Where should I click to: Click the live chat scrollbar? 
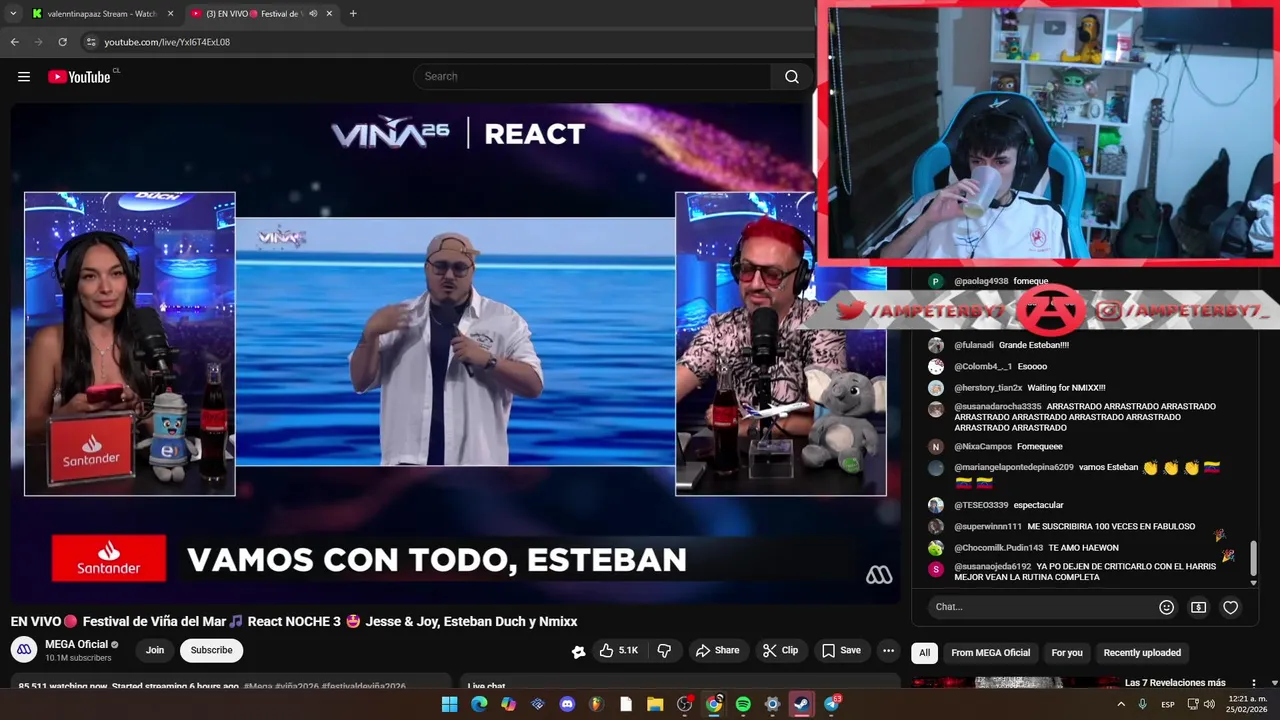click(x=1253, y=560)
